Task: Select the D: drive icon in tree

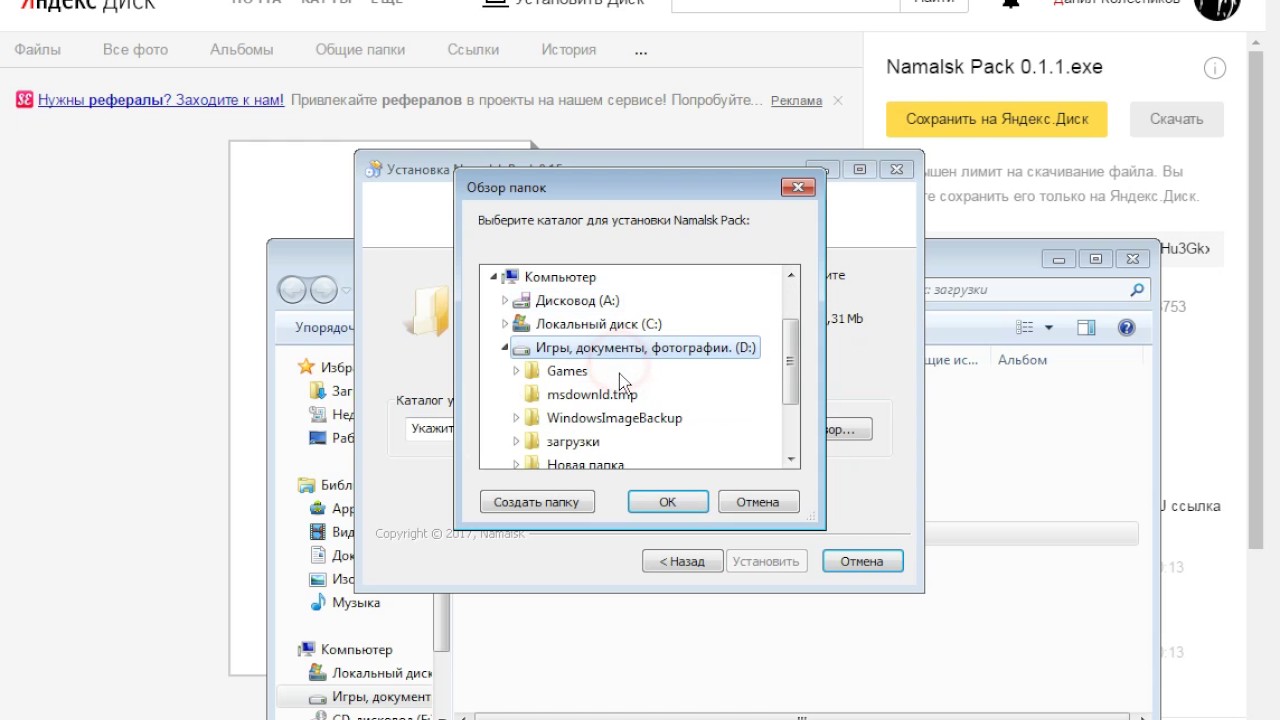Action: pos(521,348)
